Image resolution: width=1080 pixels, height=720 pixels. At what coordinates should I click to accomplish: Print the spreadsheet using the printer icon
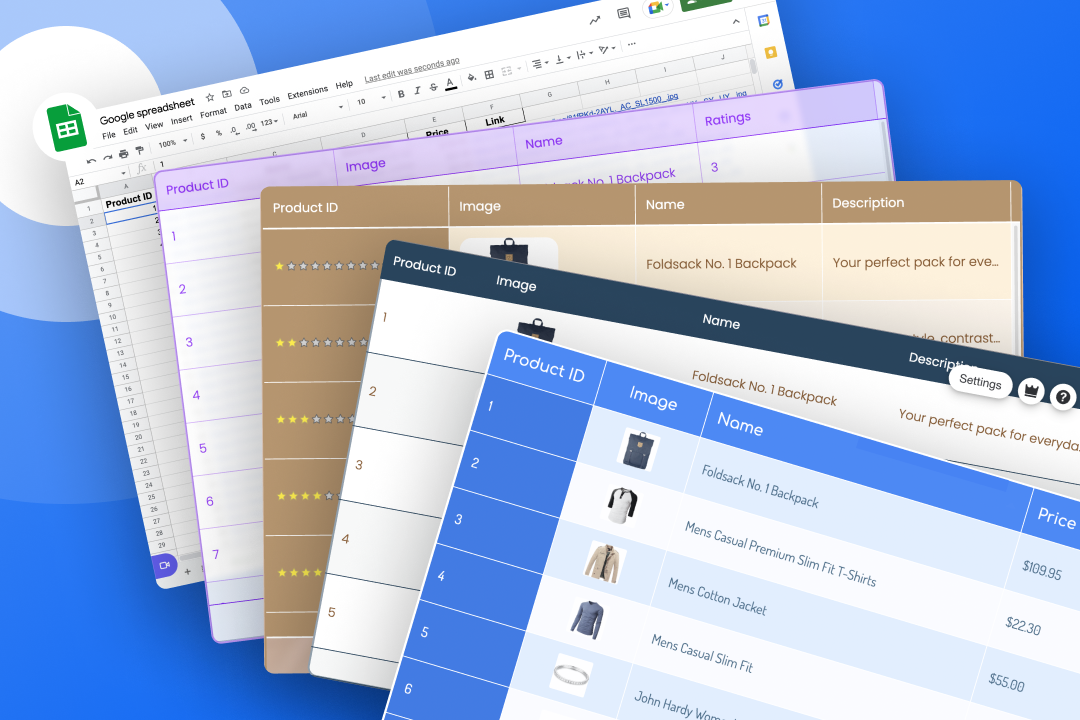click(x=123, y=153)
